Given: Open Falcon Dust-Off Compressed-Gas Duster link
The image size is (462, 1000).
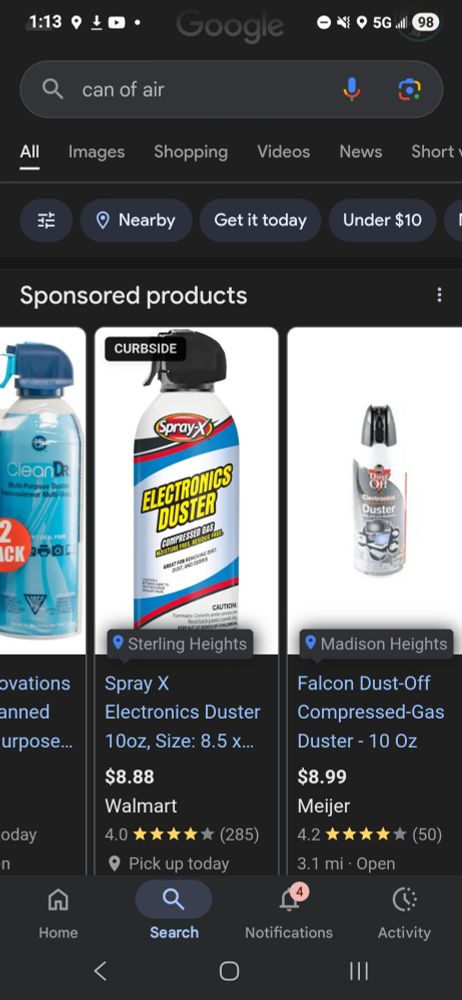Looking at the screenshot, I should pos(371,712).
